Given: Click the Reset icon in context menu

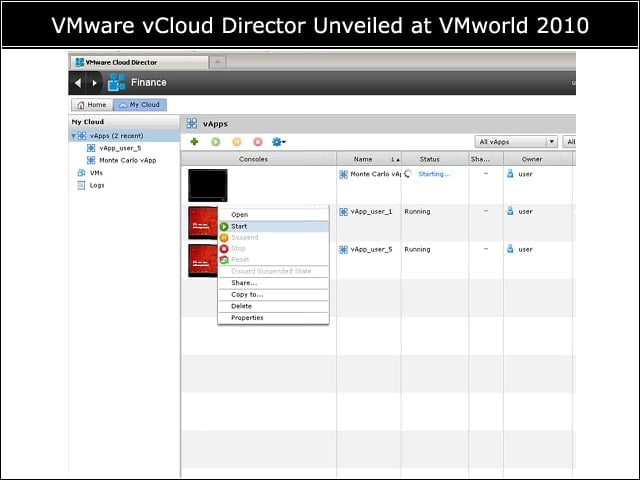Looking at the screenshot, I should coord(224,260).
